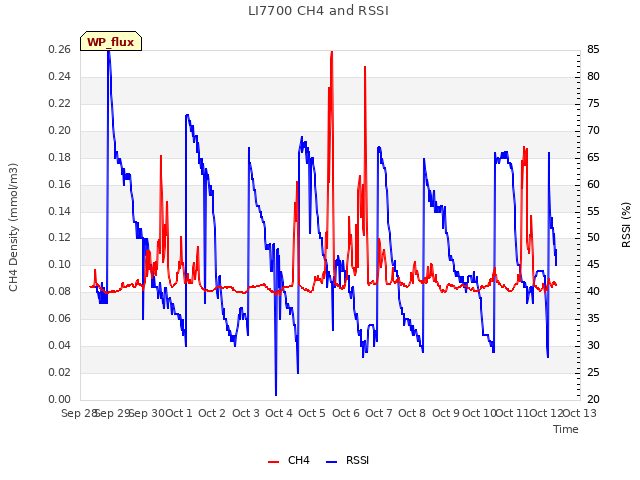This screenshot has height=480, width=640.
Task: Click the 30 RSSI axis tick value
Action: 593,345
